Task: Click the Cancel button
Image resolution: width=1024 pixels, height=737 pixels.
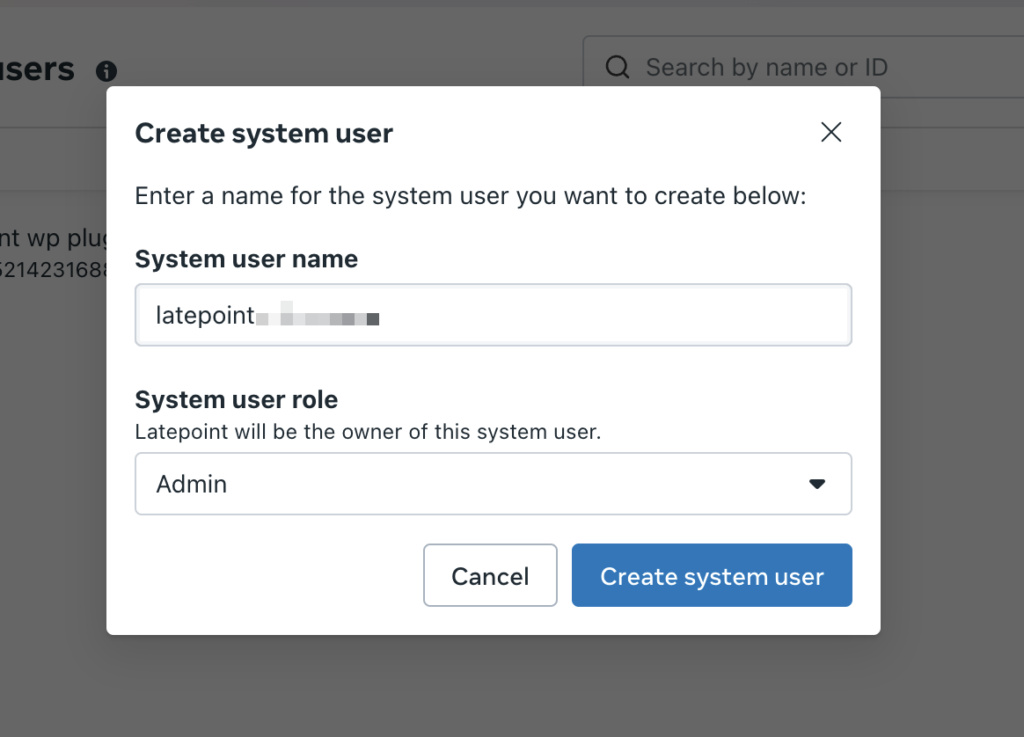Action: coord(490,575)
